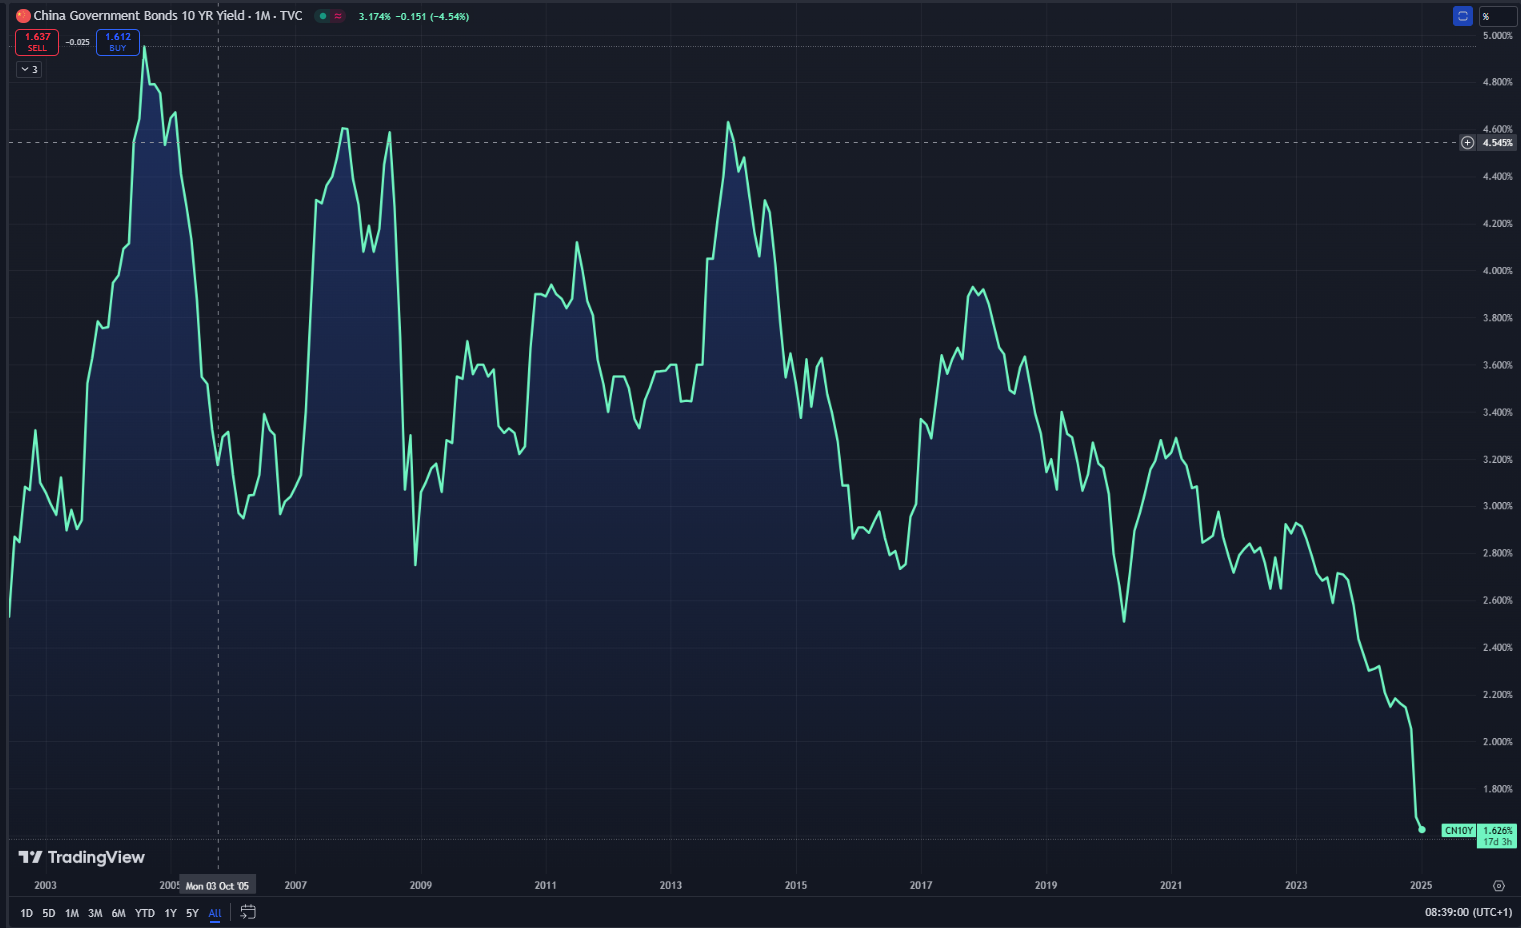Click the plus icon on price axis

[1467, 143]
